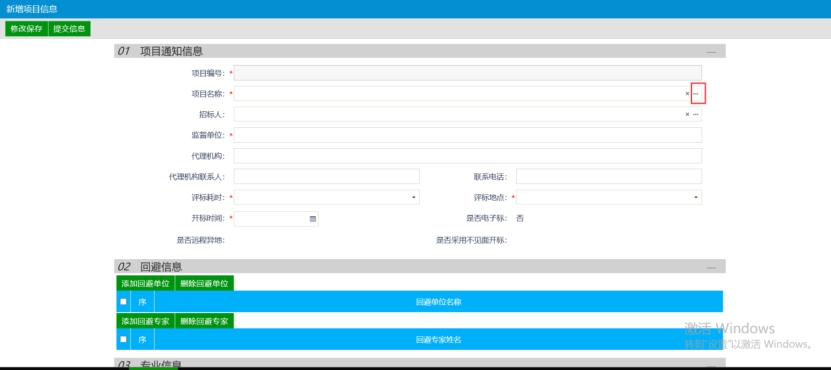Collapse the 01 项目通知信息 section
The image size is (831, 370).
(x=711, y=52)
